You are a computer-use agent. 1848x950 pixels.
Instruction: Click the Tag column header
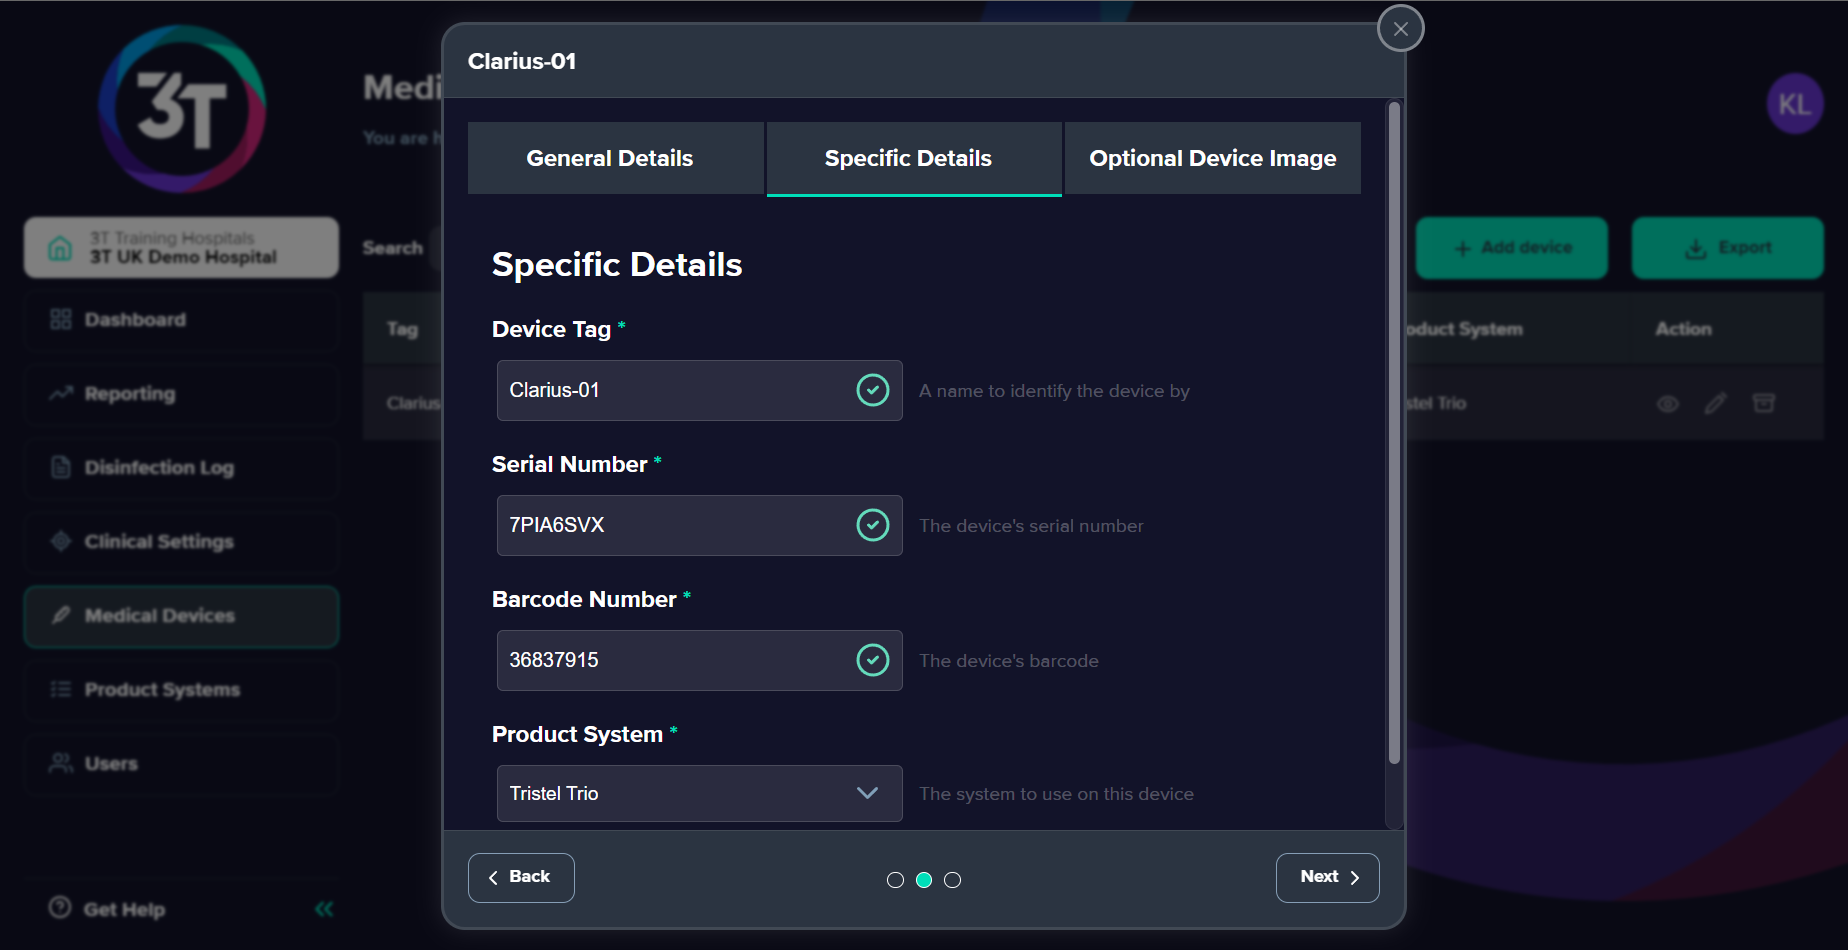click(402, 329)
